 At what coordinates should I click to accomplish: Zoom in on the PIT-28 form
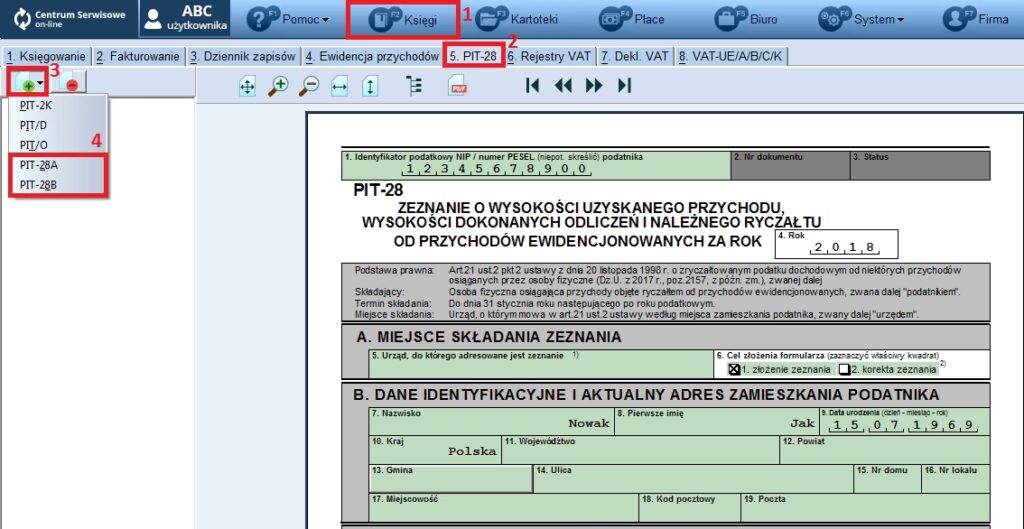click(278, 86)
